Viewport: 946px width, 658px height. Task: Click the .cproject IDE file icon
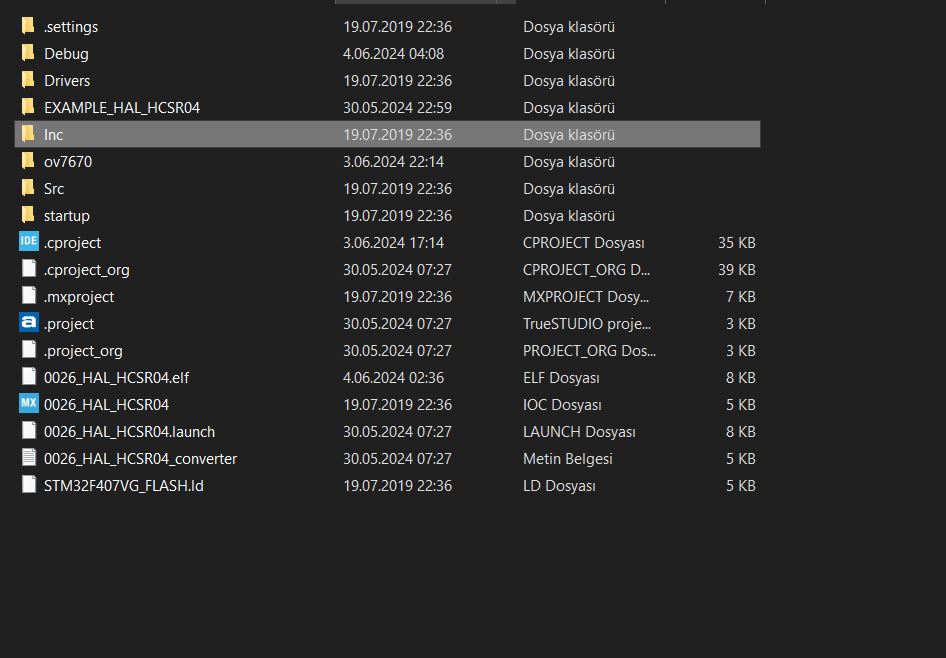28,242
